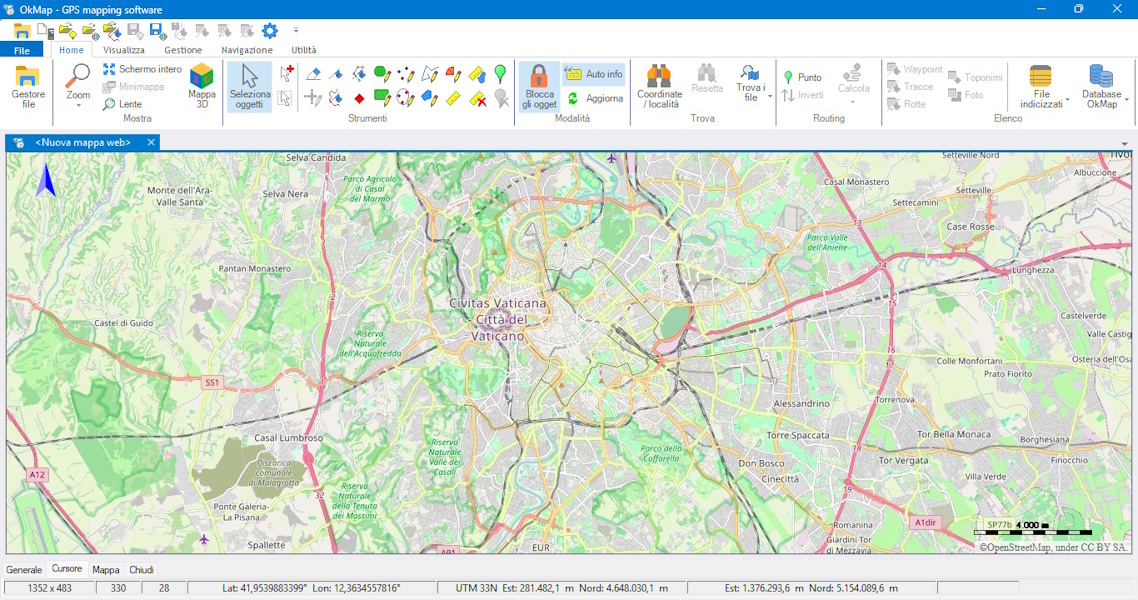Viewport: 1138px width, 600px height.
Task: Toggle the Seleziona oggetti mode
Action: point(250,86)
